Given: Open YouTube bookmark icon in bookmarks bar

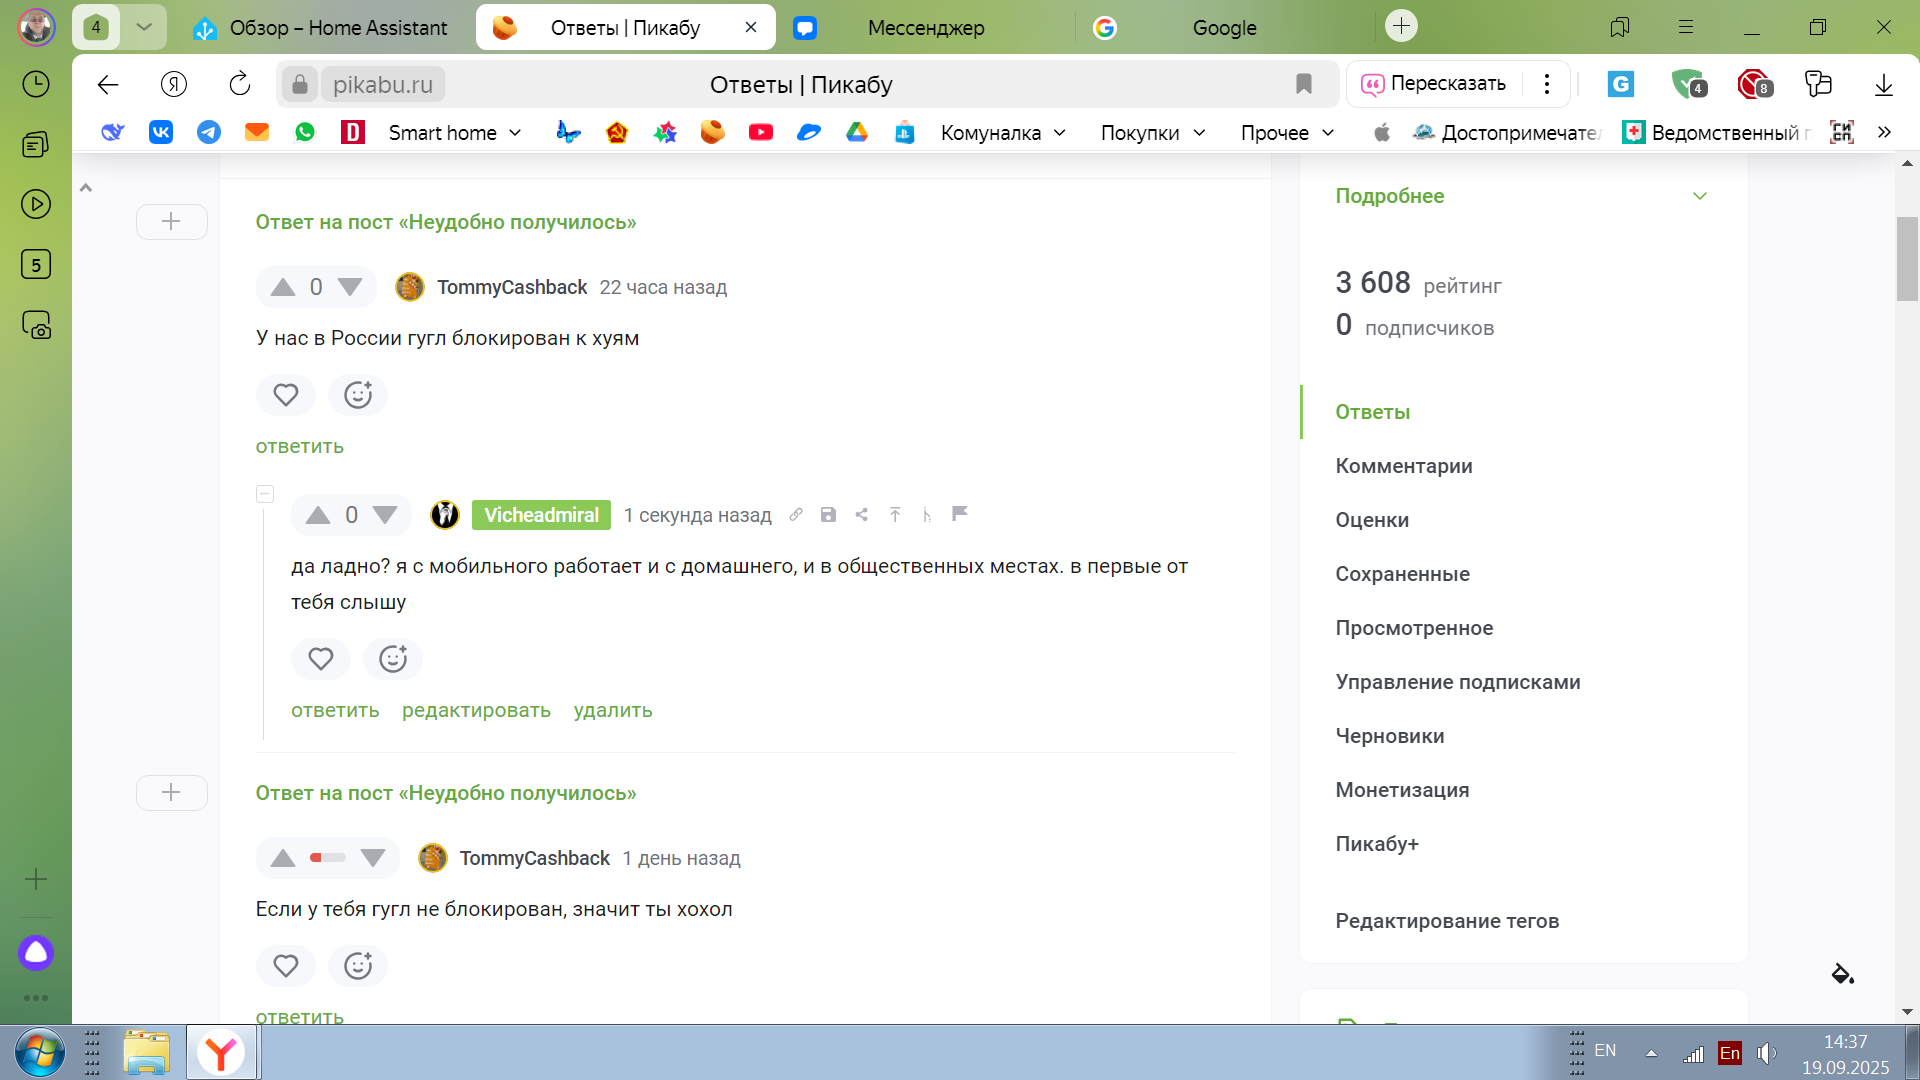Looking at the screenshot, I should coord(760,132).
